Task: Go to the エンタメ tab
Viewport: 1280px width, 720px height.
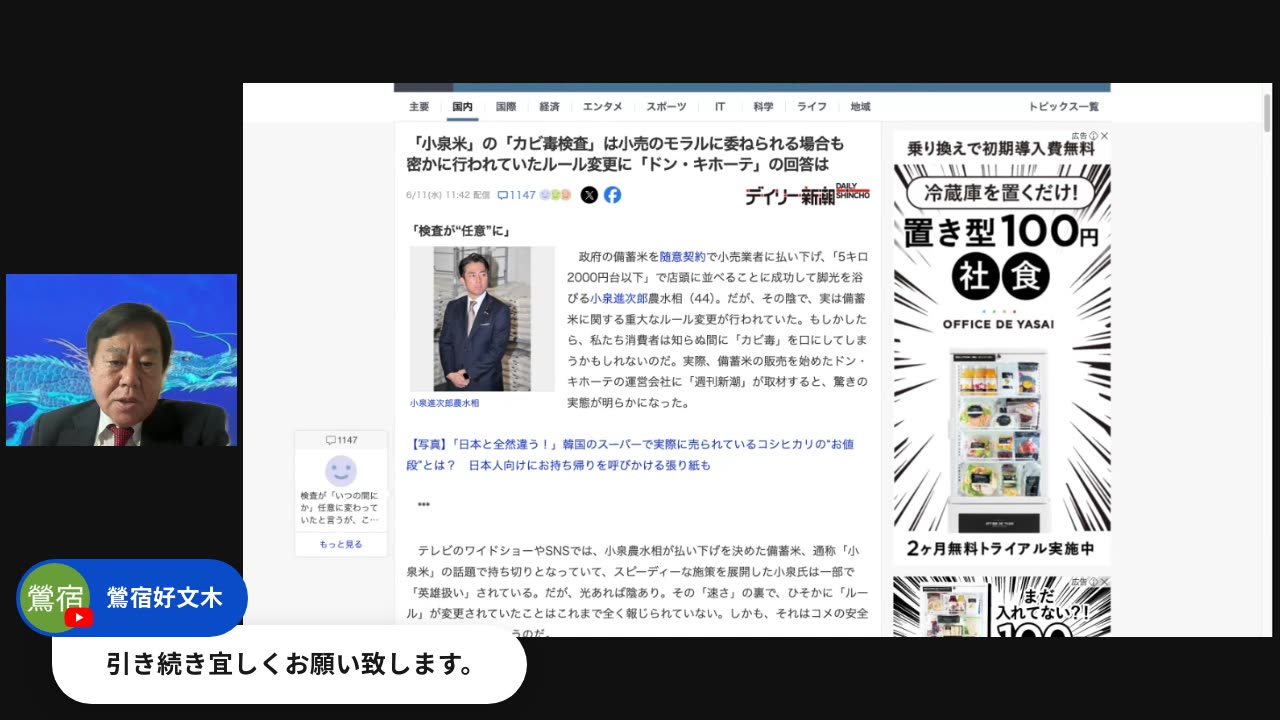Action: [x=602, y=107]
